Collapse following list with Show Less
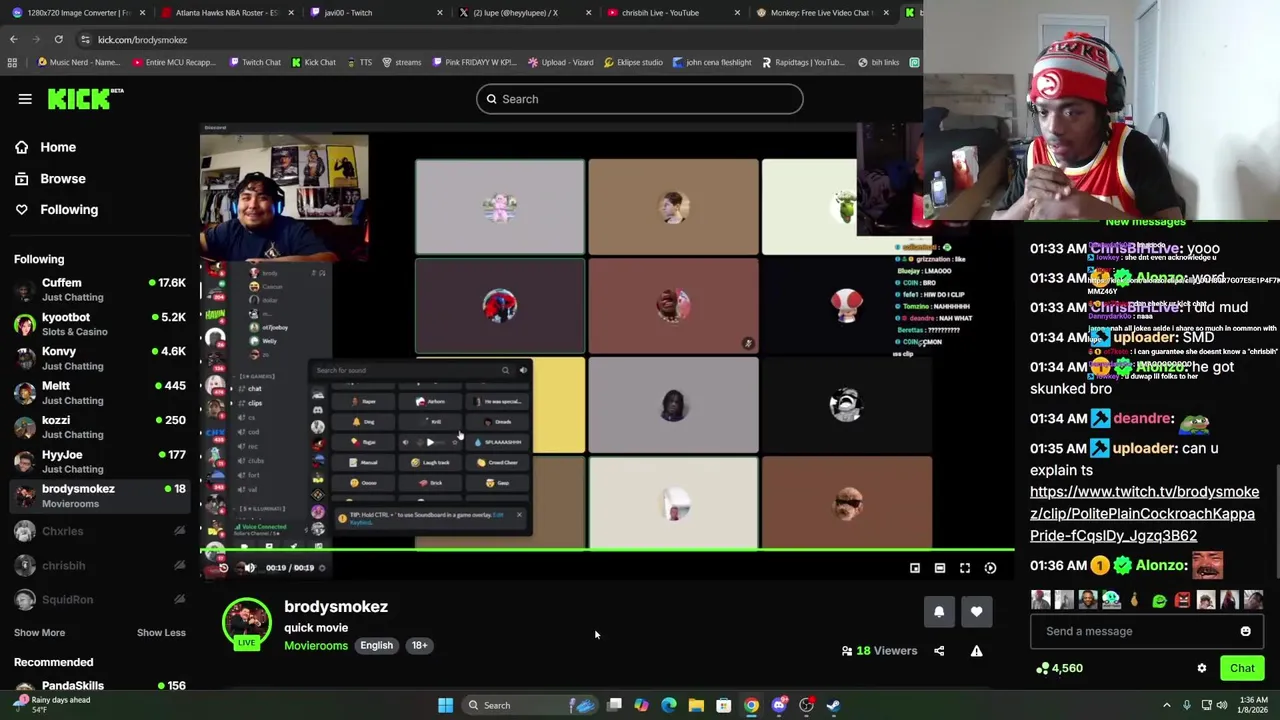Viewport: 1280px width, 720px height. 161,632
